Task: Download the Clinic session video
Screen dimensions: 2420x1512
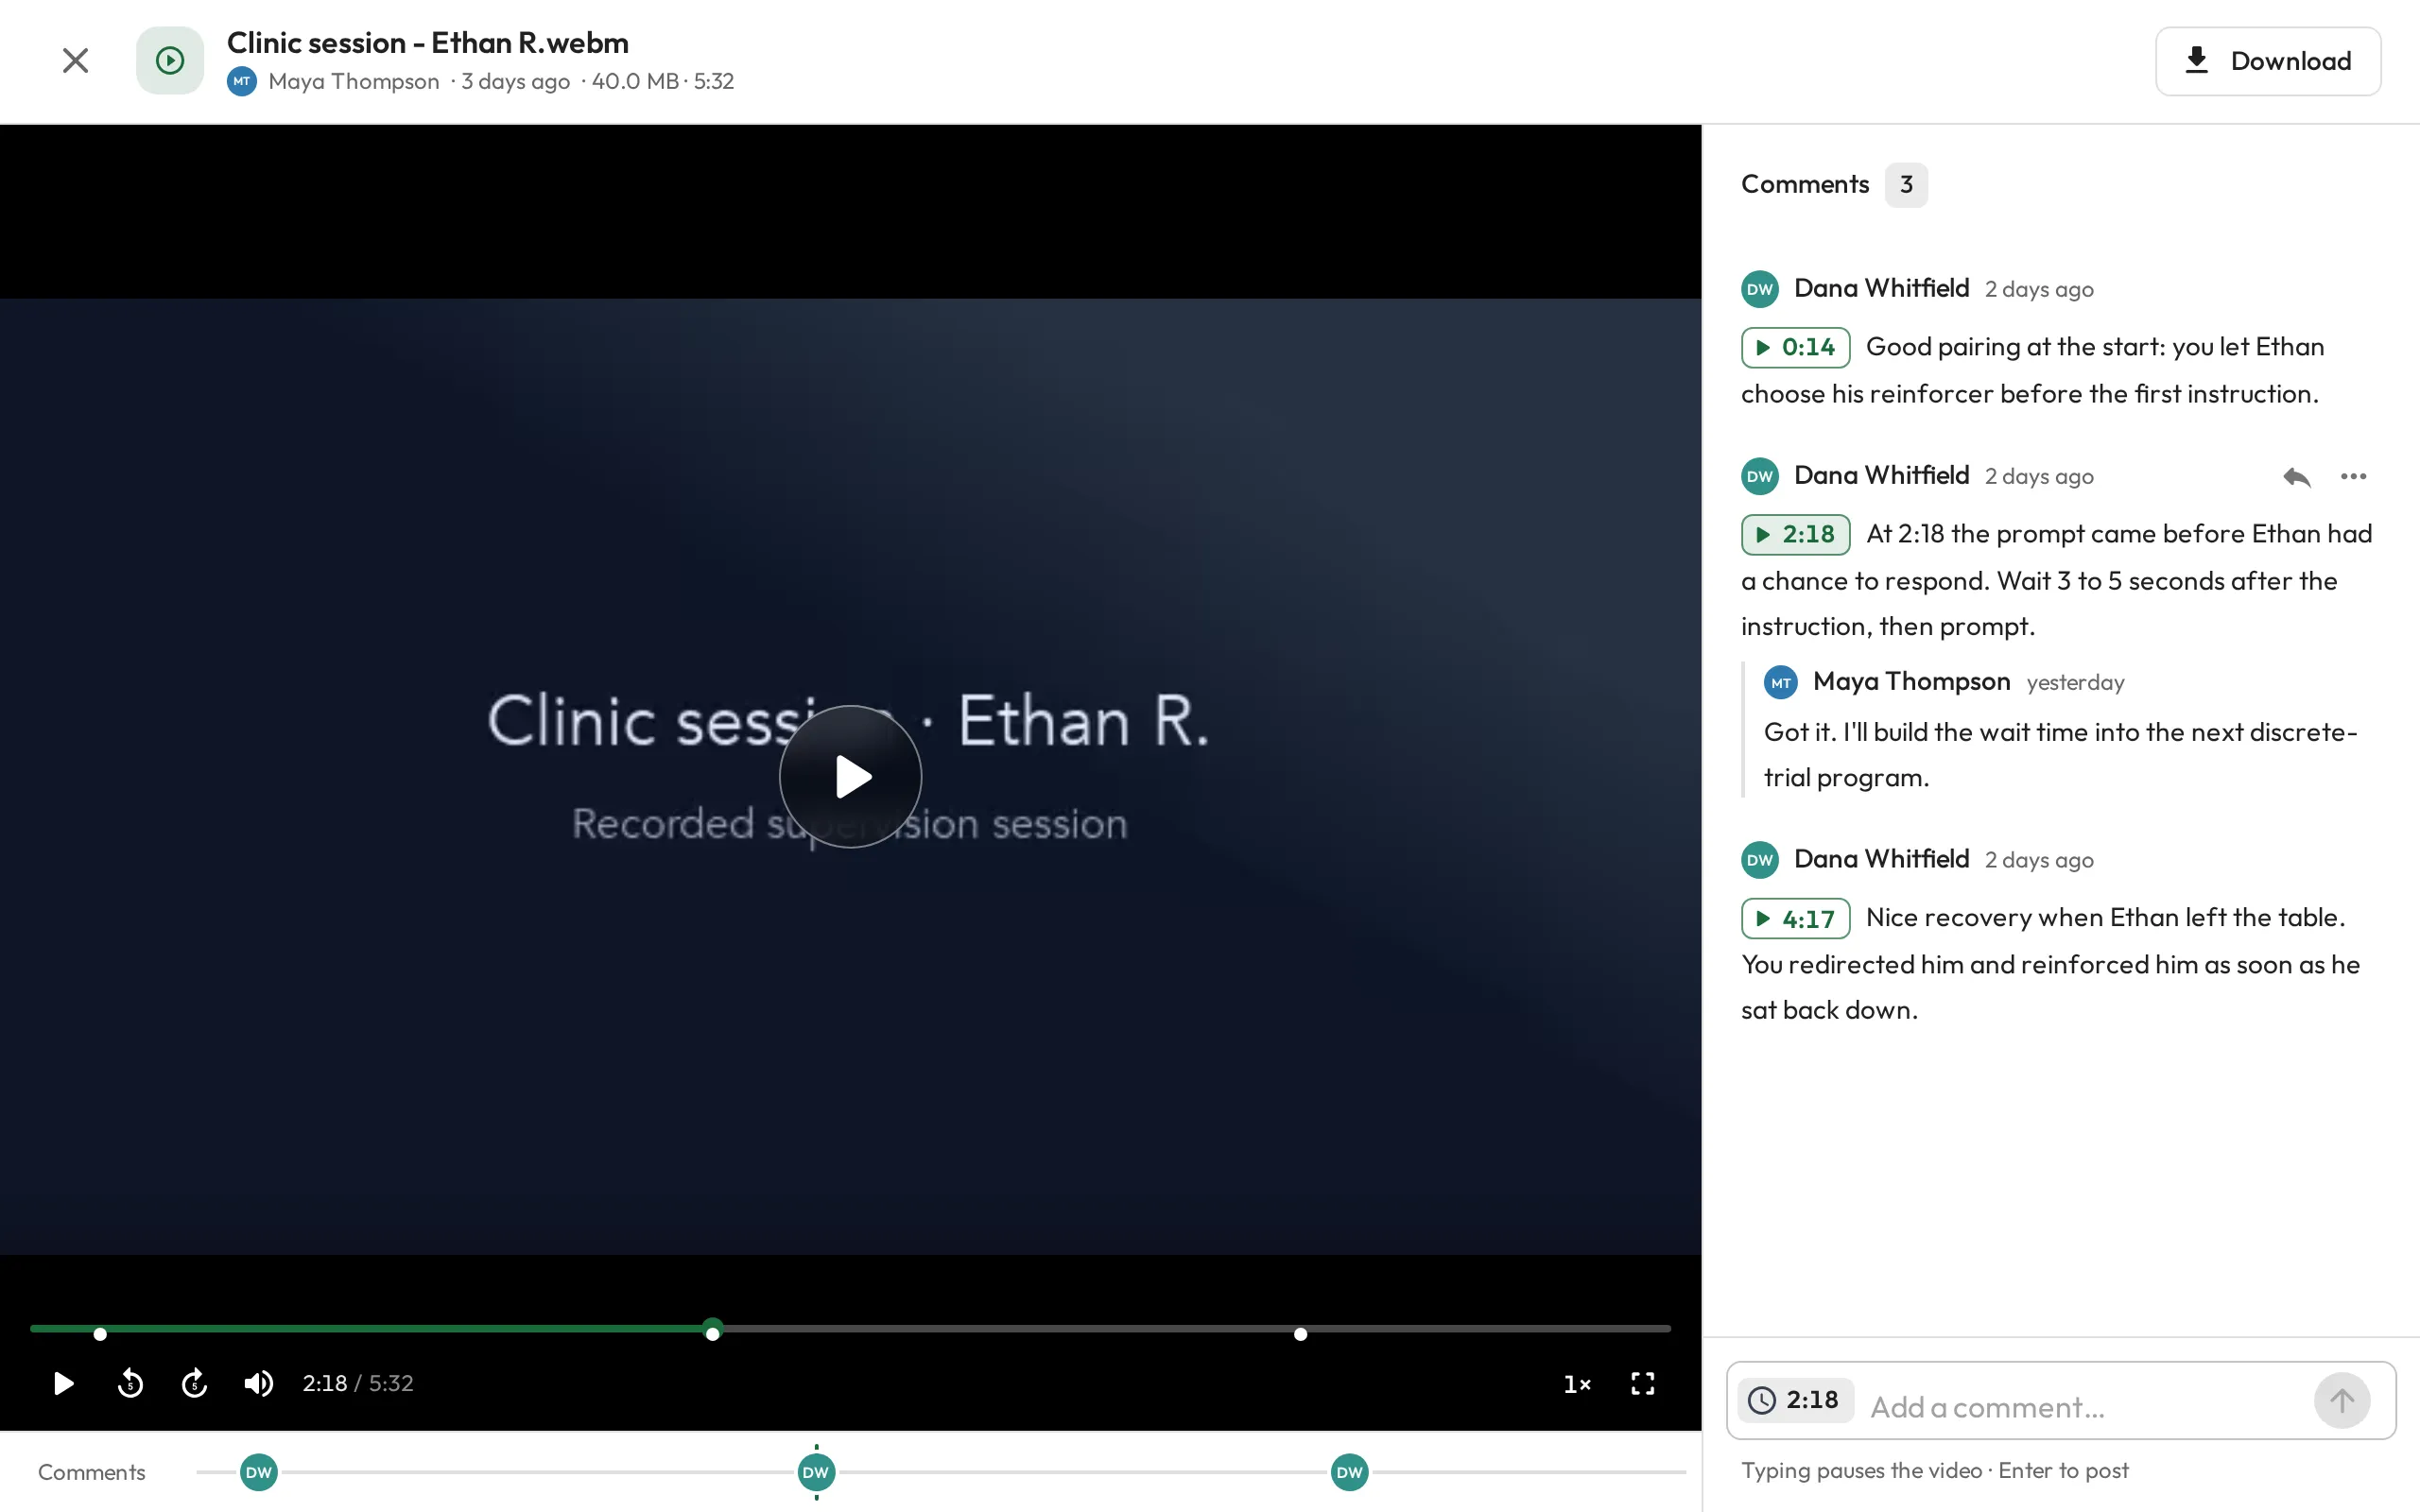Action: [2267, 61]
